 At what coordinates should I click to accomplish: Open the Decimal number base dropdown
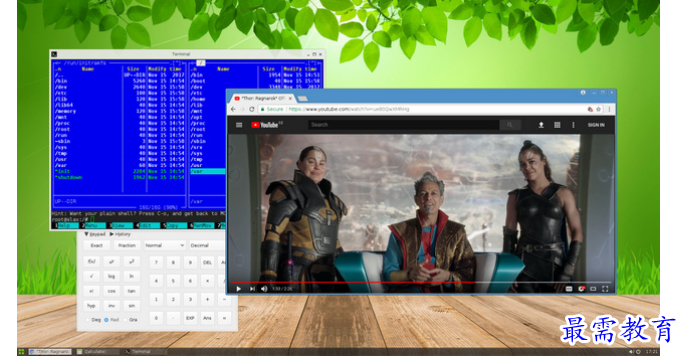pyautogui.click(x=207, y=245)
